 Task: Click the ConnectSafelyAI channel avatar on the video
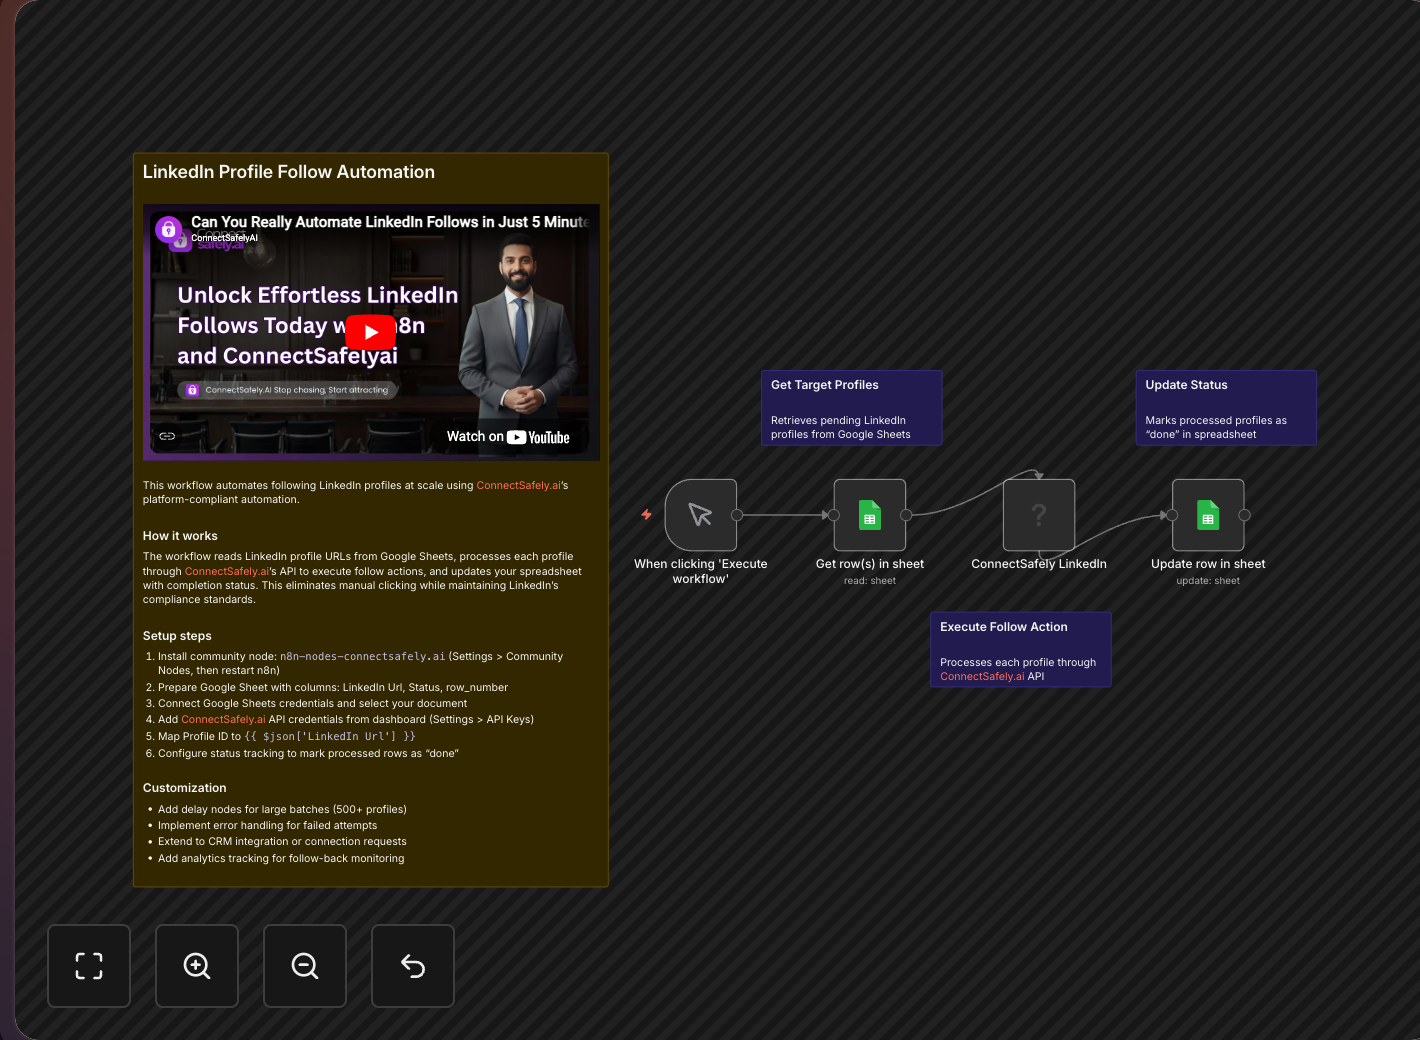click(x=168, y=230)
